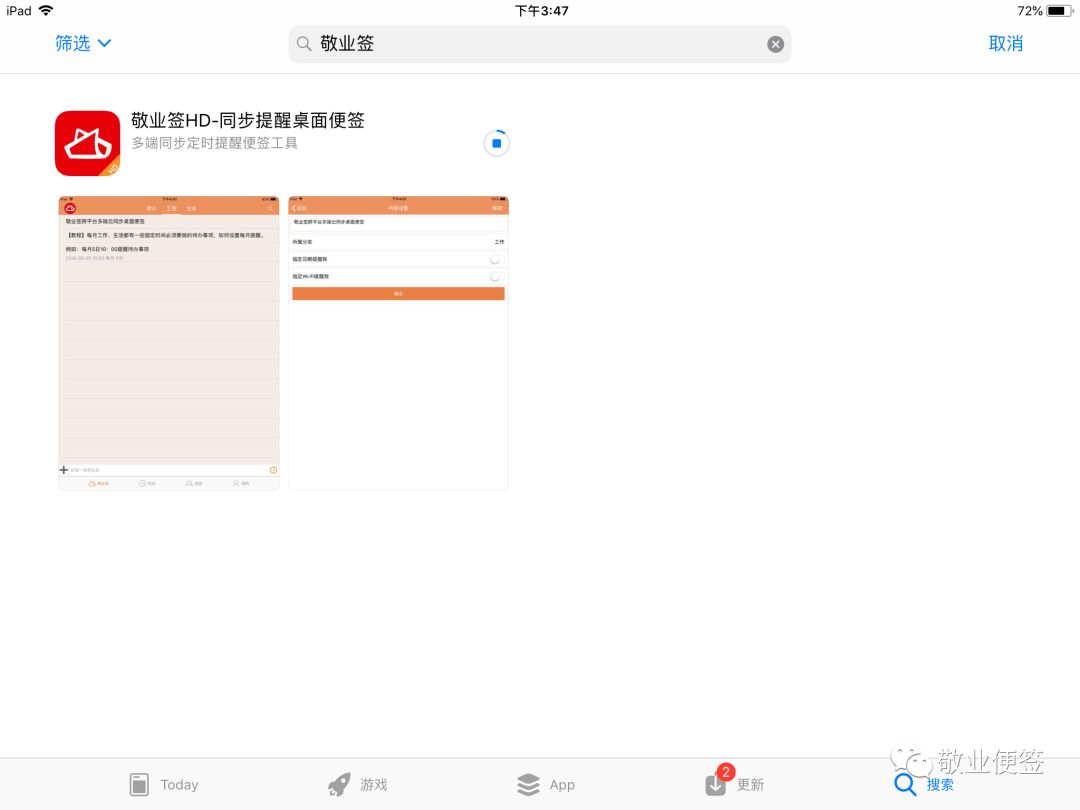1080x810 pixels.
Task: Select the 搜索 search tab
Action: (x=924, y=785)
